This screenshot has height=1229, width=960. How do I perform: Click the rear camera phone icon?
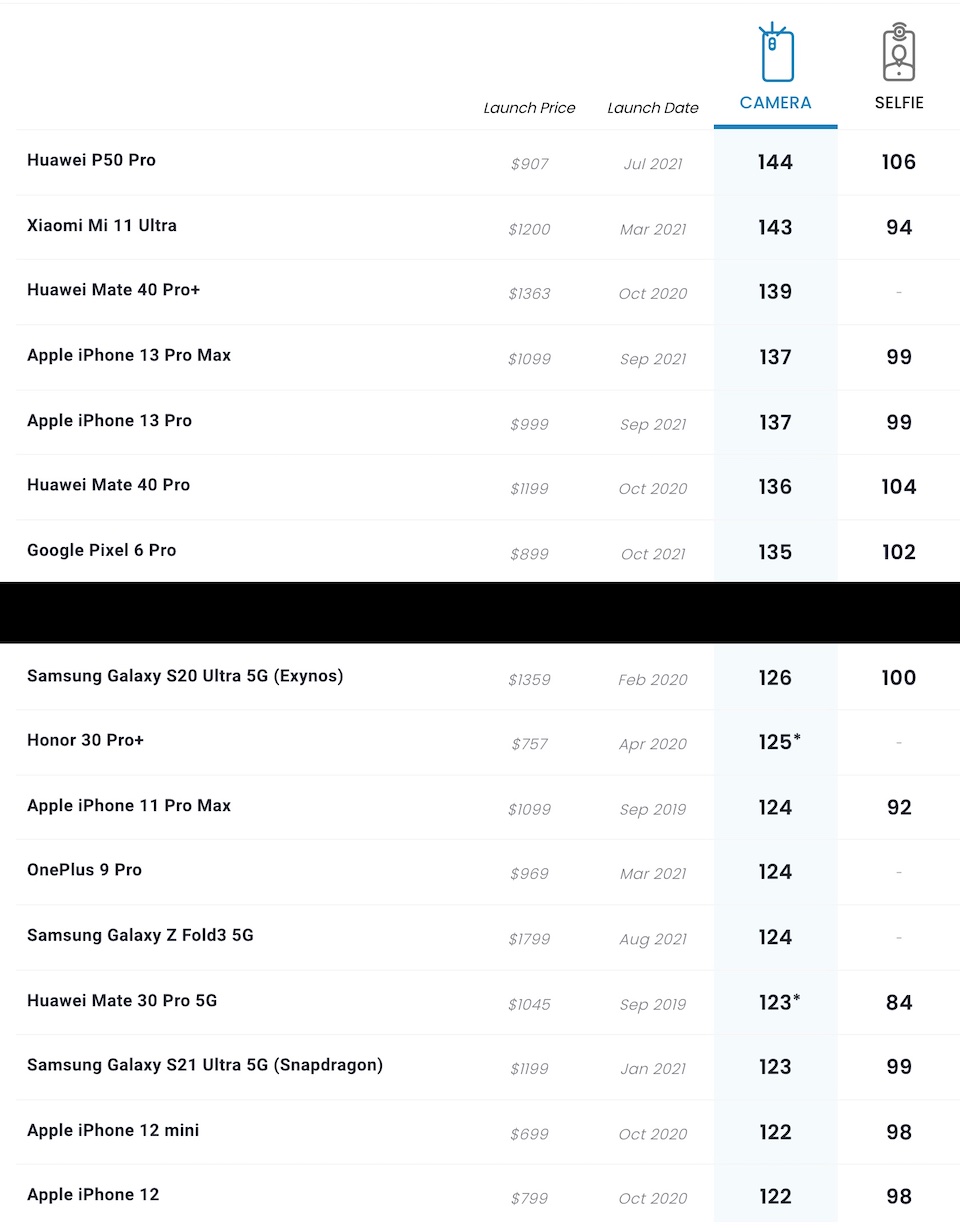tap(776, 53)
